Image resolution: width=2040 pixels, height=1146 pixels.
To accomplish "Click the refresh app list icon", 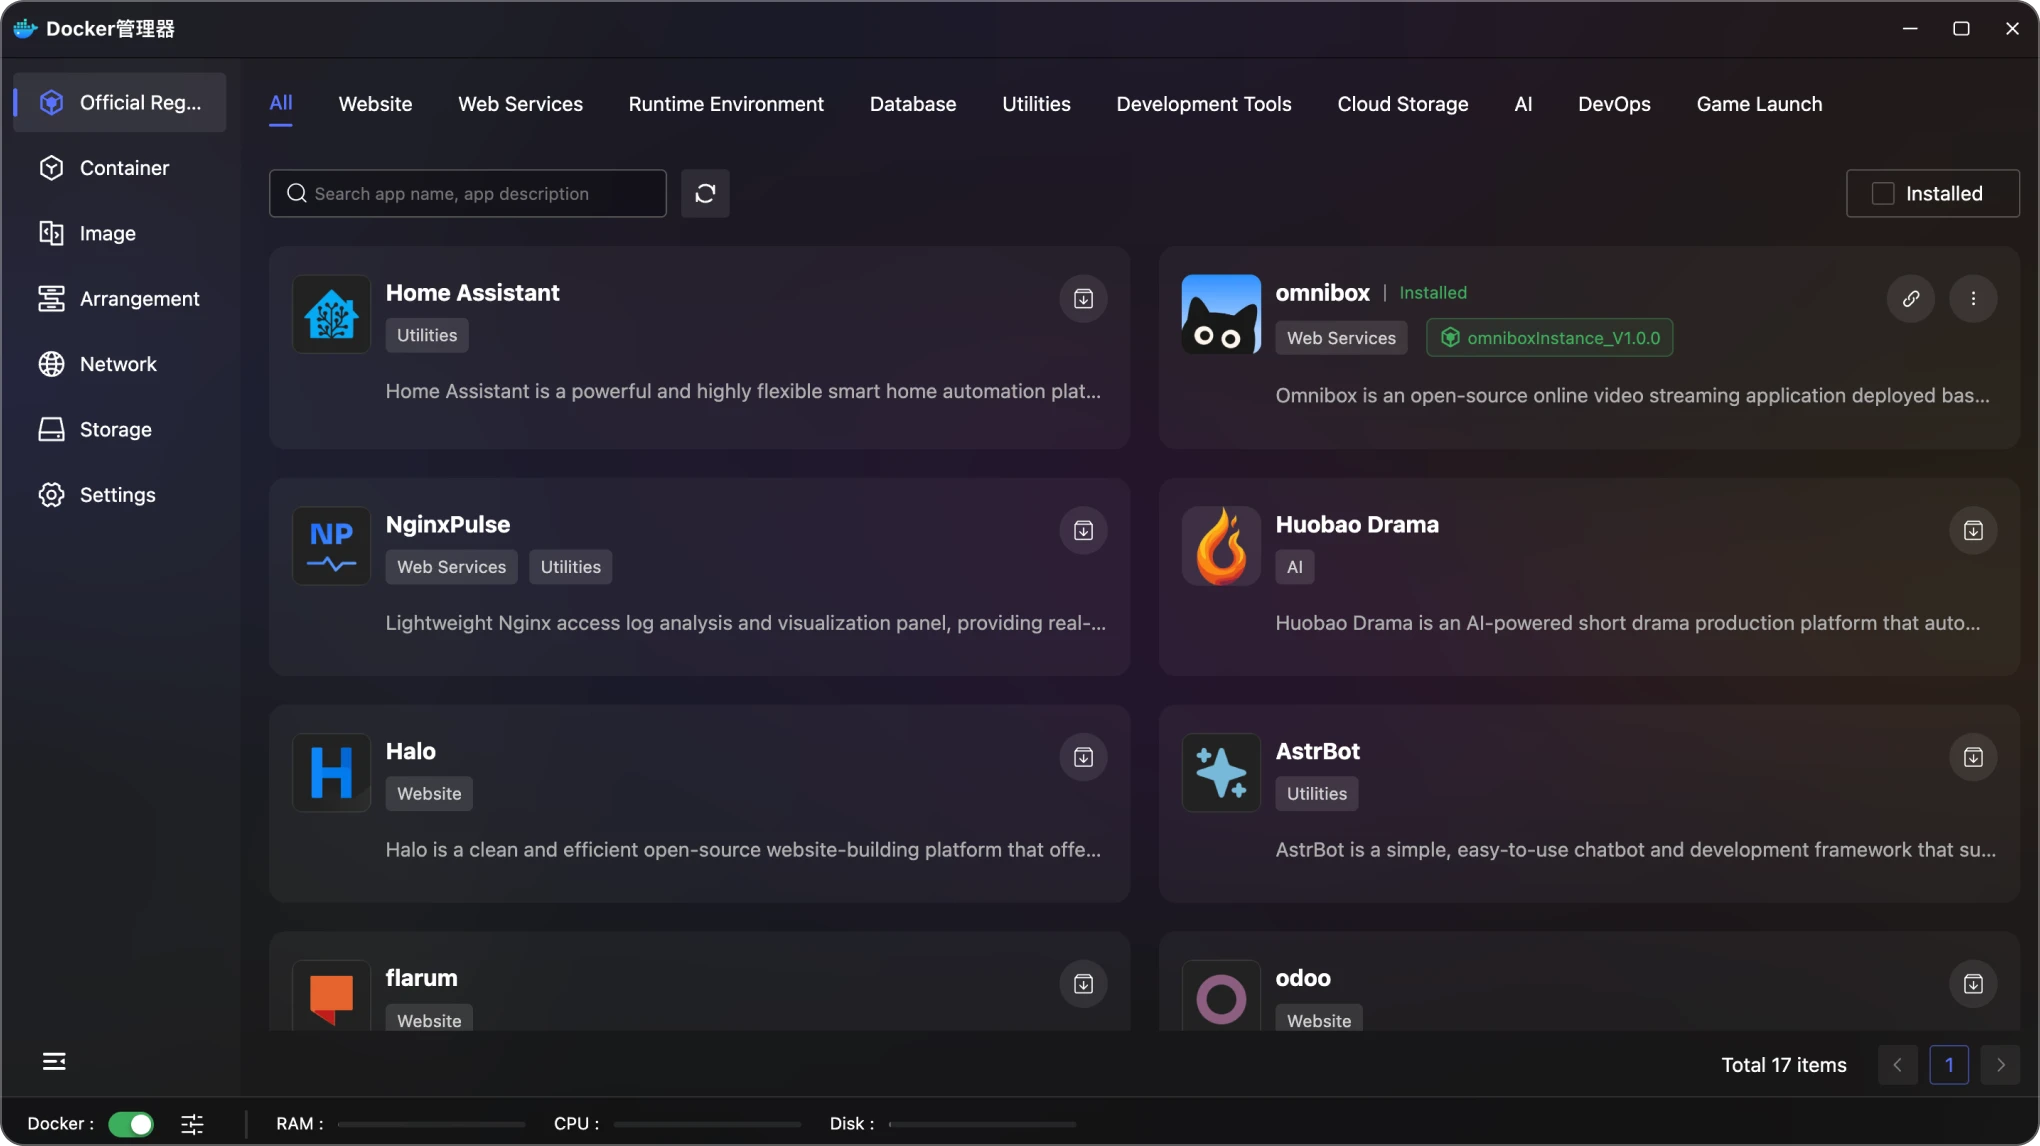I will click(705, 194).
